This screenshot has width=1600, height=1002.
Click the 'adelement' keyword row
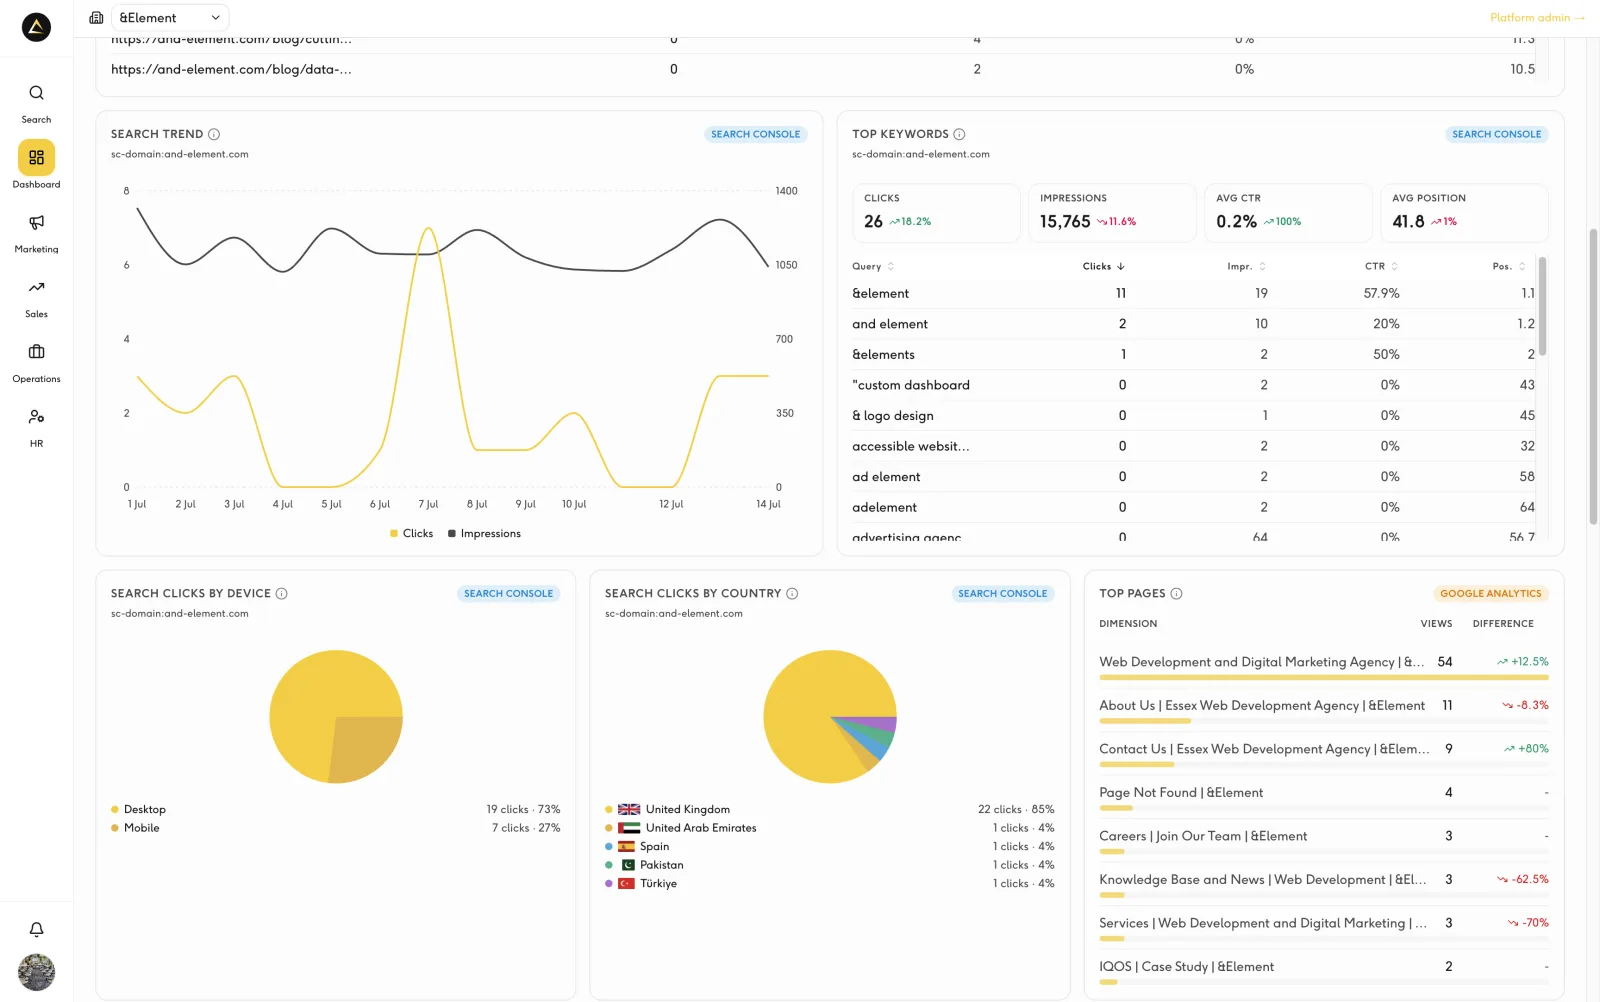point(1193,507)
